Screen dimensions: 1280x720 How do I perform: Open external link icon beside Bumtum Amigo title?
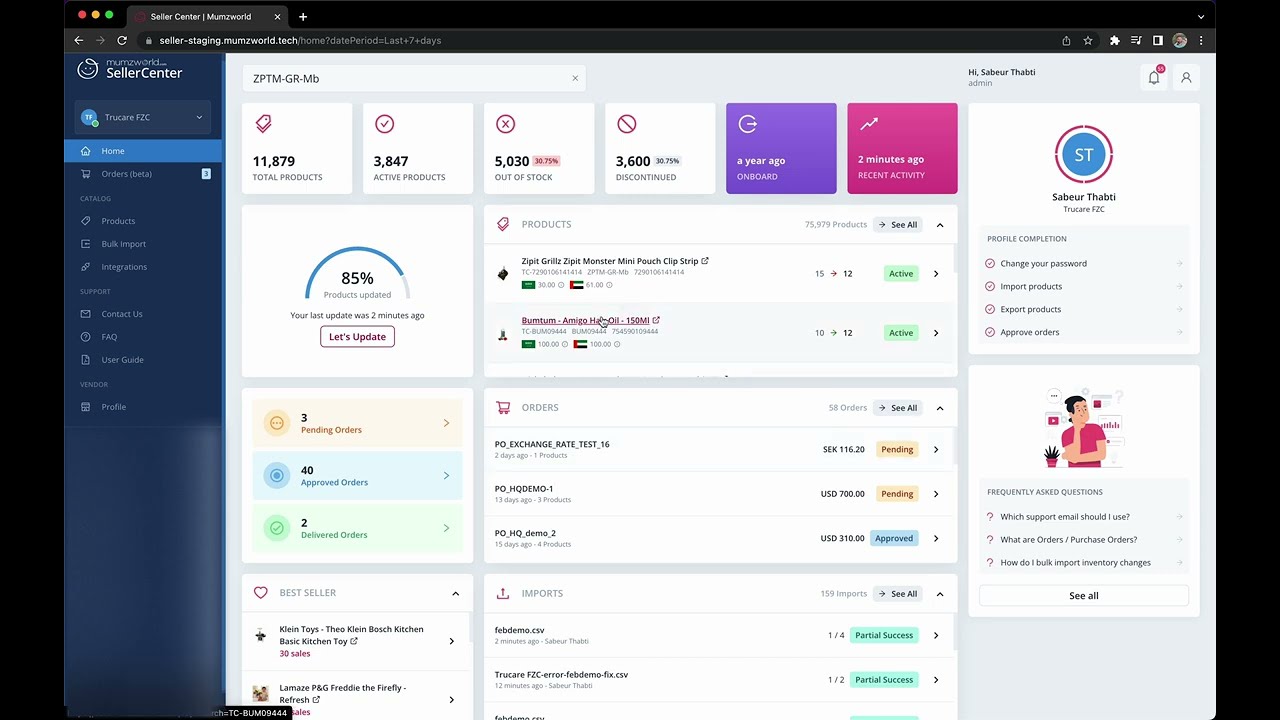pyautogui.click(x=656, y=320)
